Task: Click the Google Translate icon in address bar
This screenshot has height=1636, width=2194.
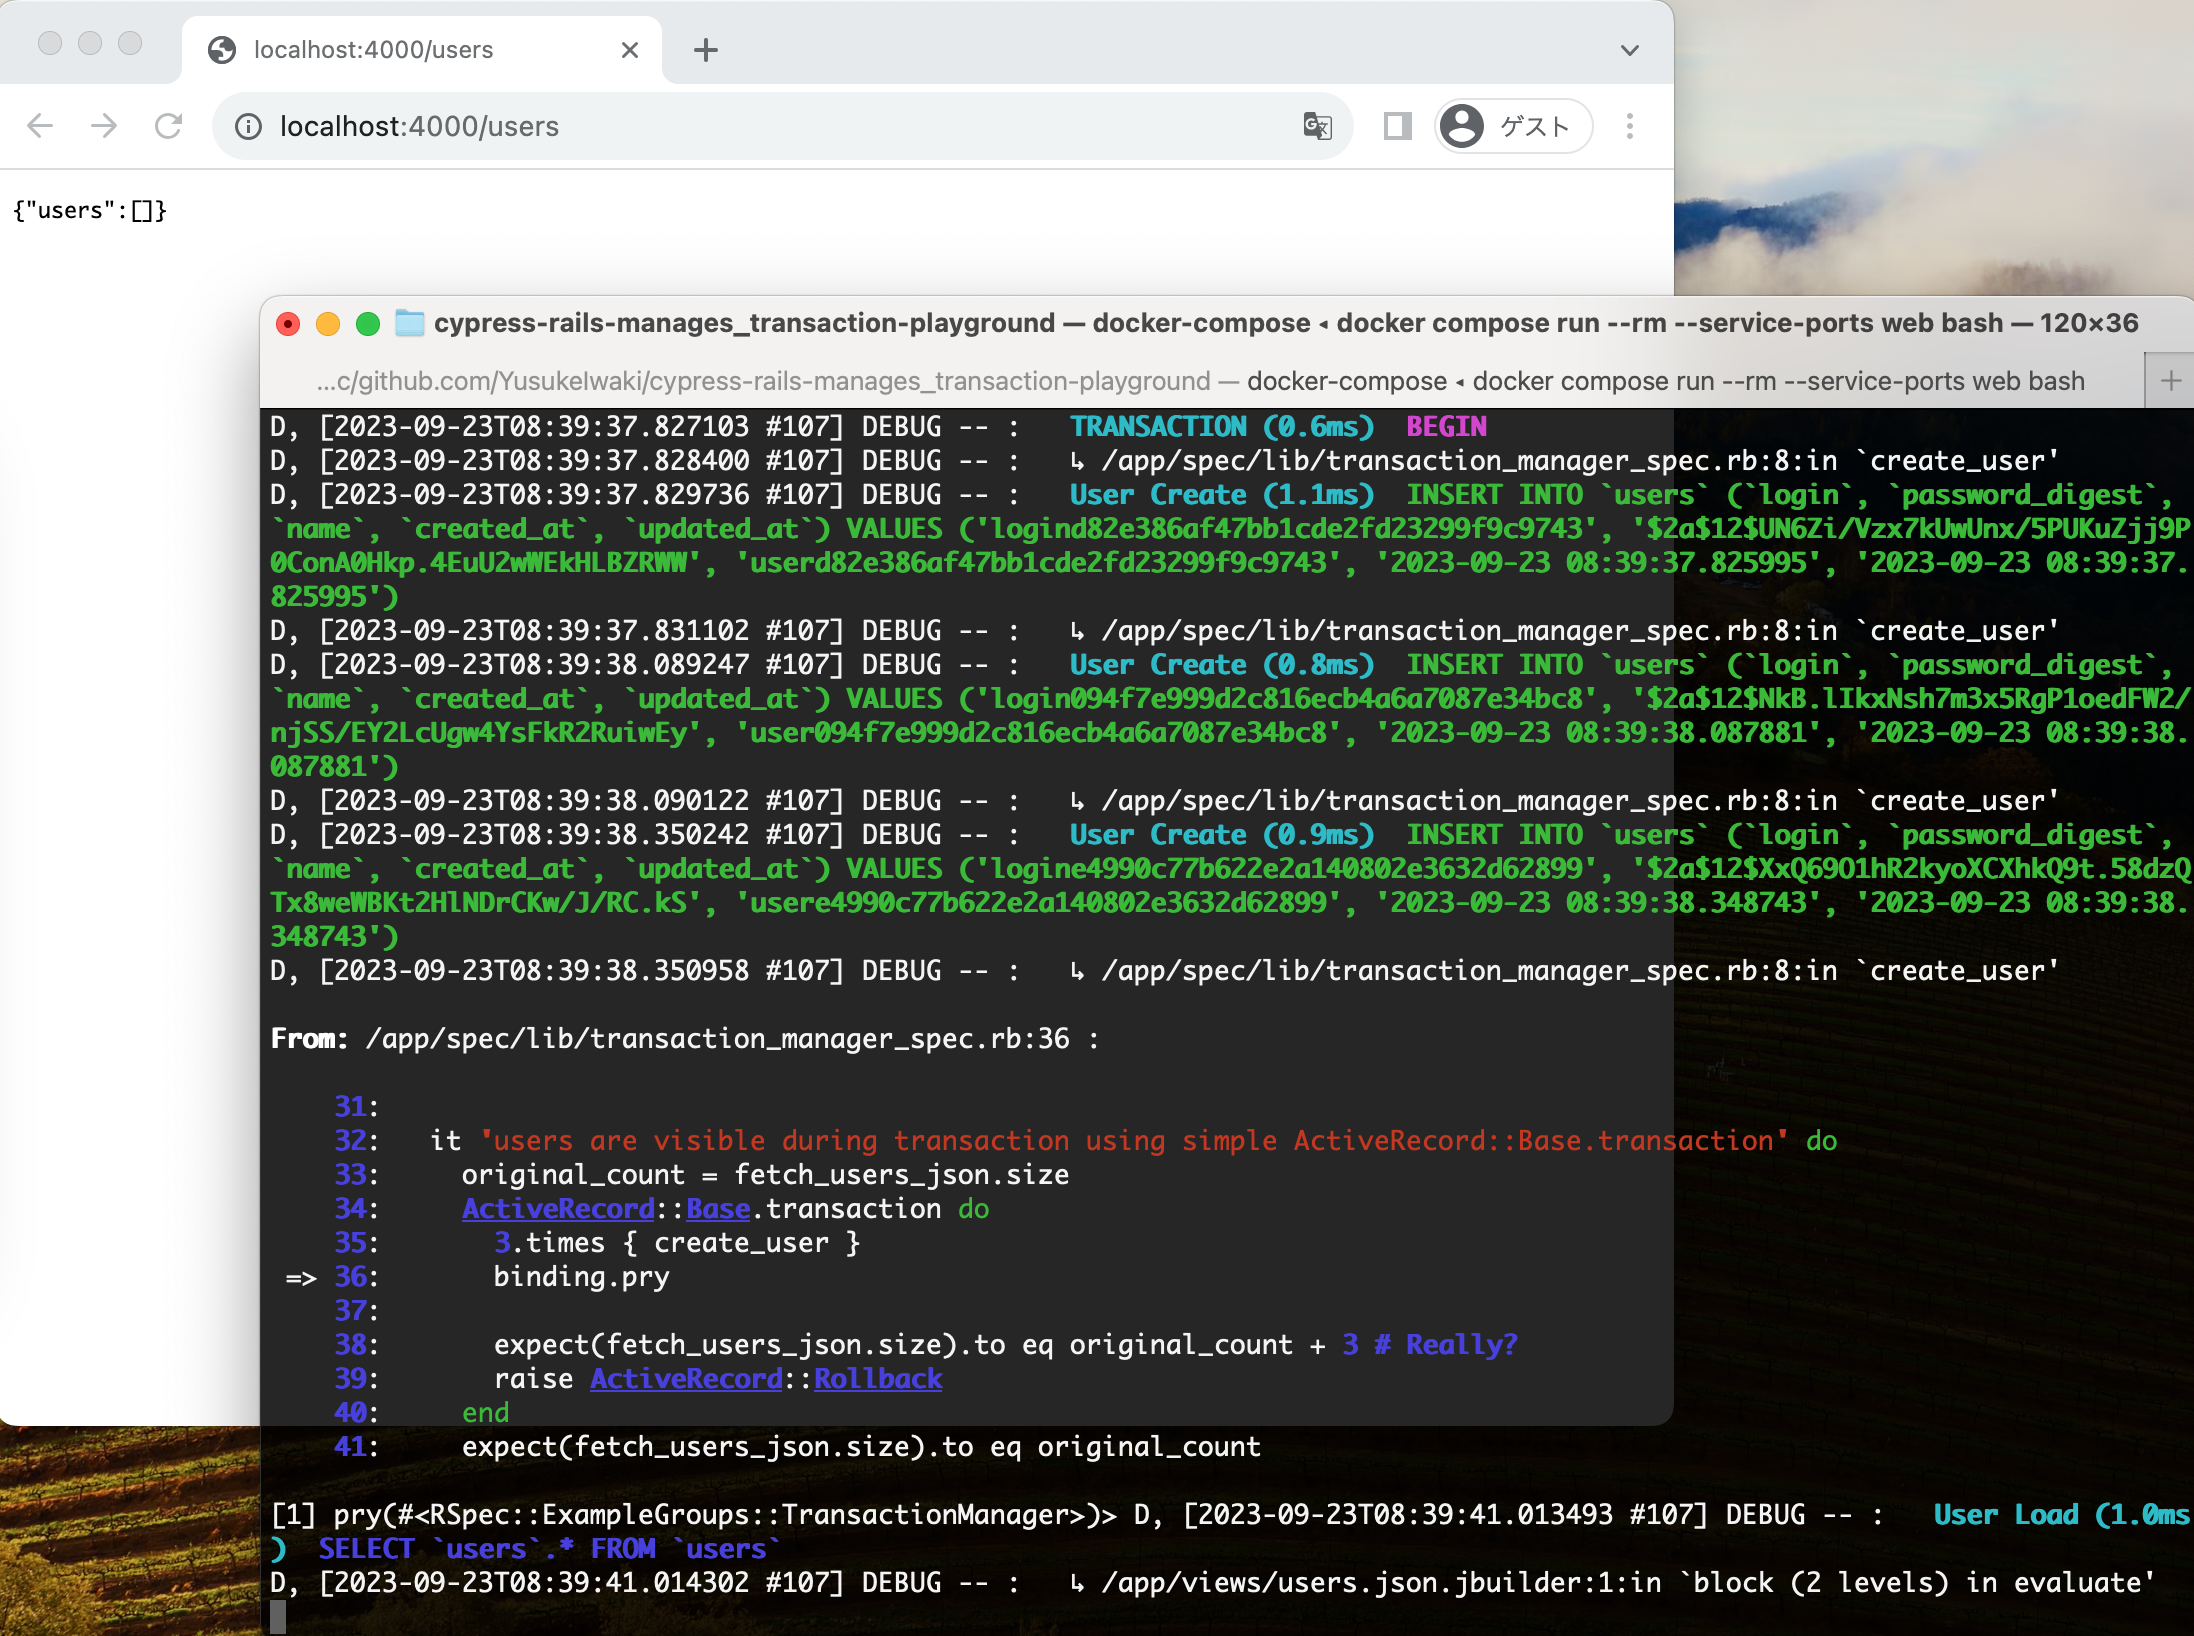Action: click(x=1317, y=126)
